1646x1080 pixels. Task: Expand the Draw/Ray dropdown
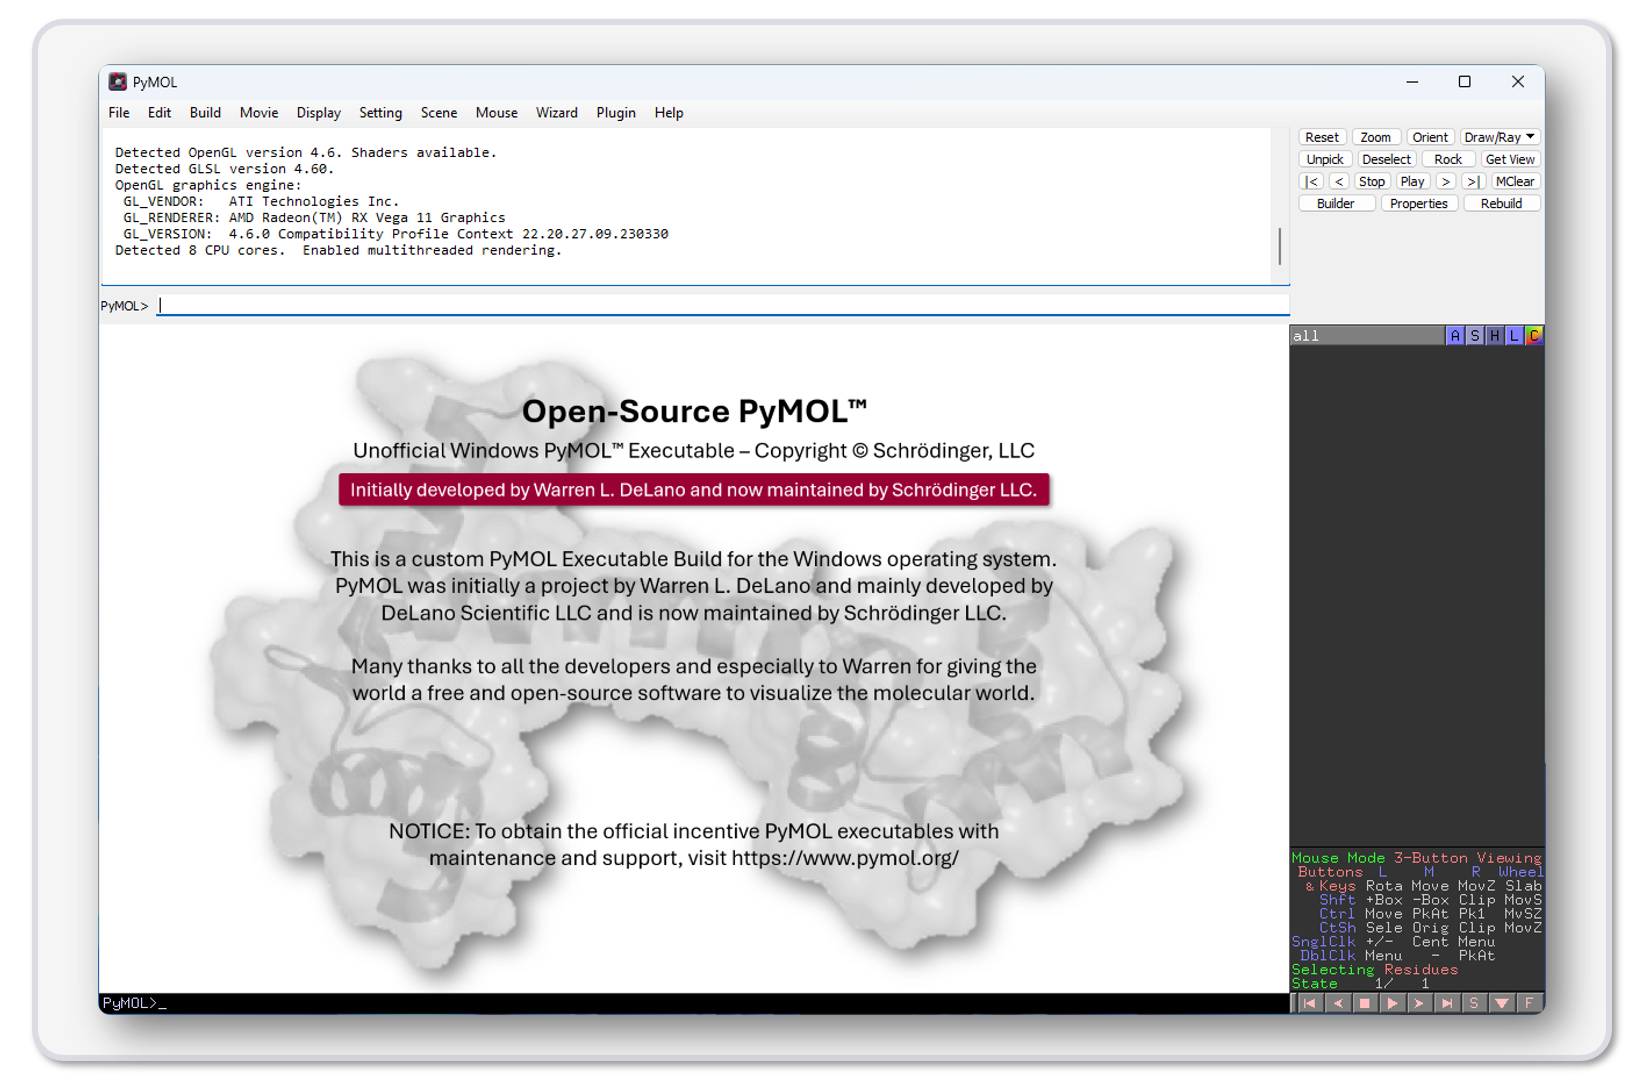[1499, 137]
